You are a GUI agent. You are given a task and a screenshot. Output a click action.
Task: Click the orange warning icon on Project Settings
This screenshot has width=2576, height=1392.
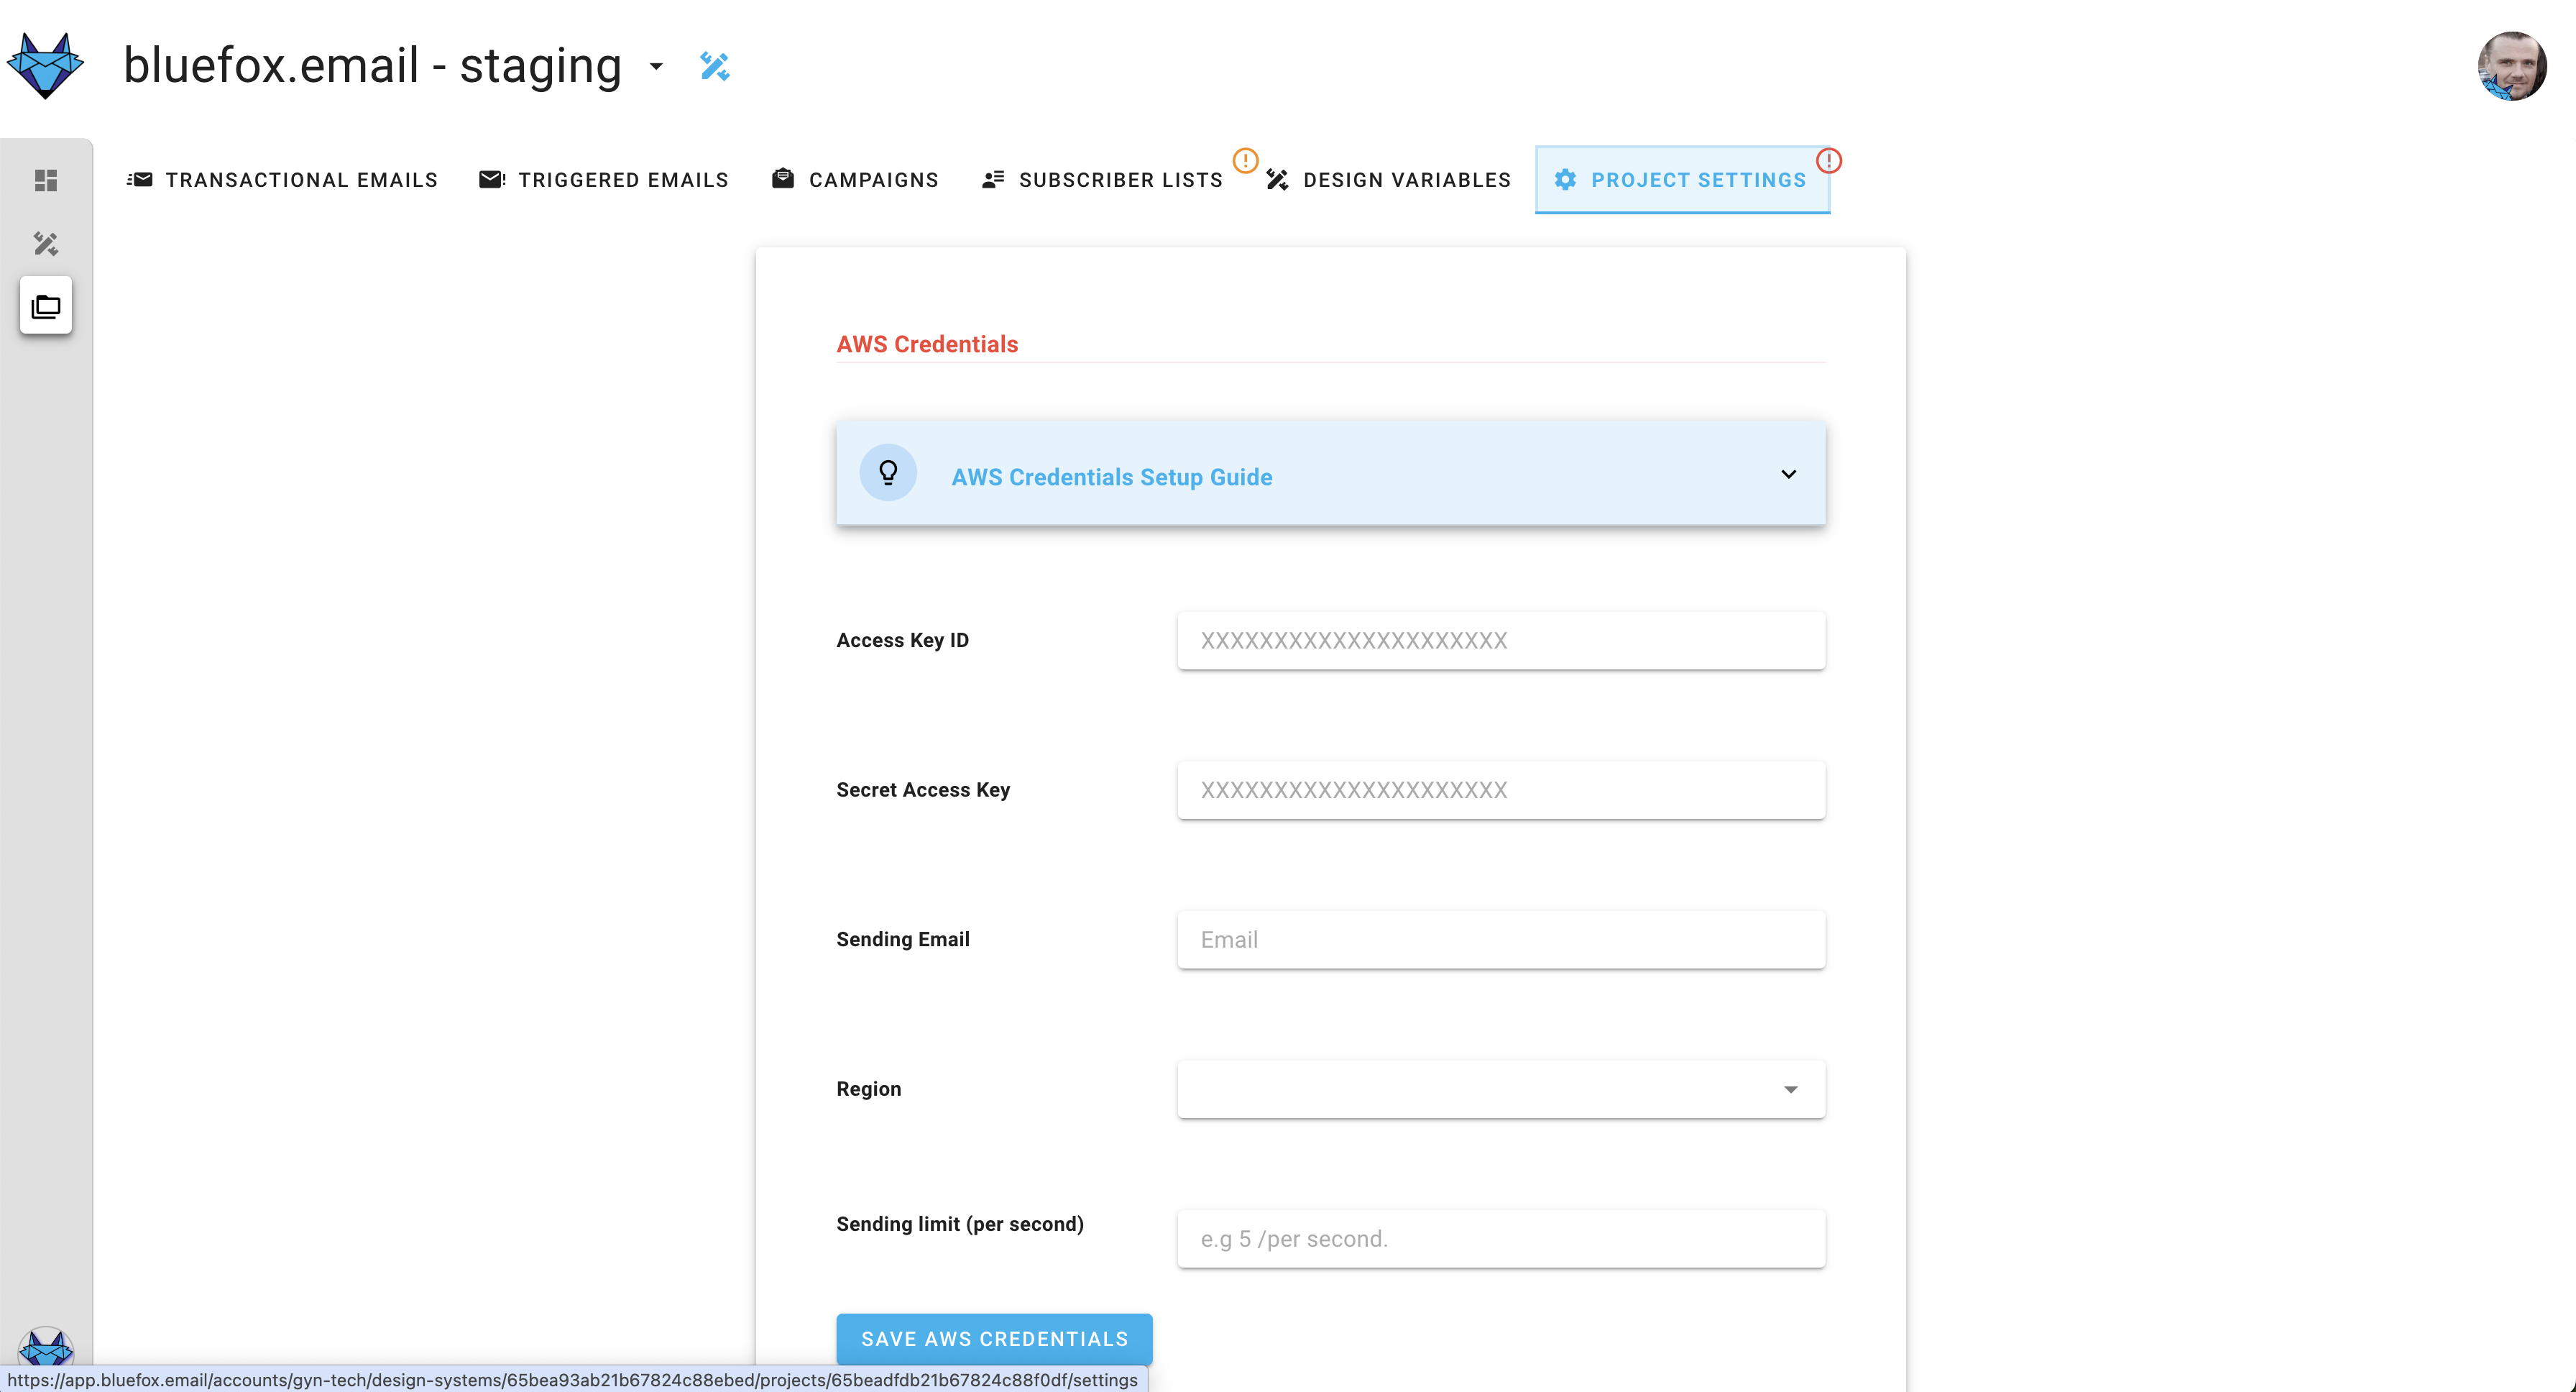point(1829,160)
